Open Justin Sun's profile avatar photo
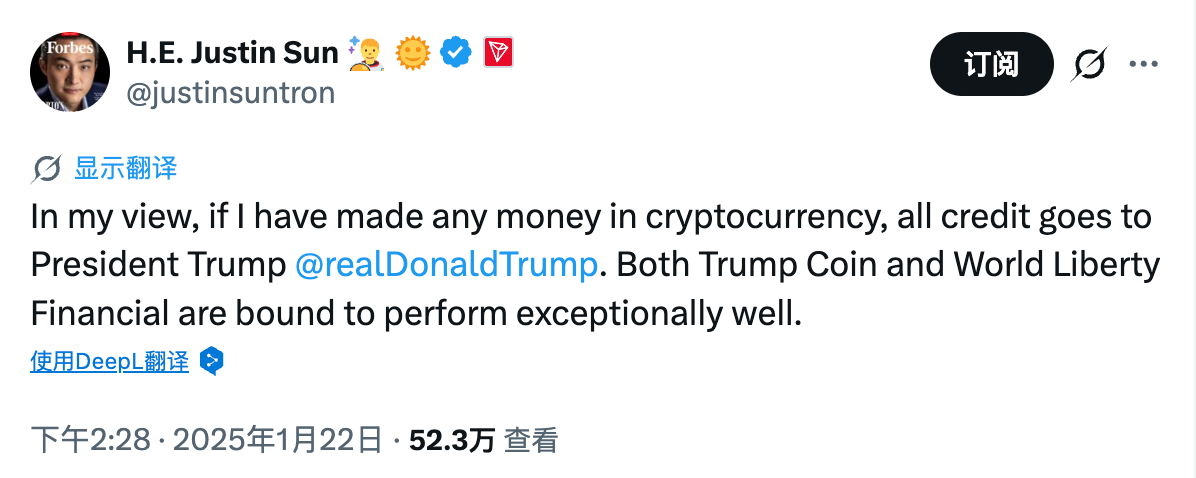Viewport: 1196px width, 478px height. point(71,72)
